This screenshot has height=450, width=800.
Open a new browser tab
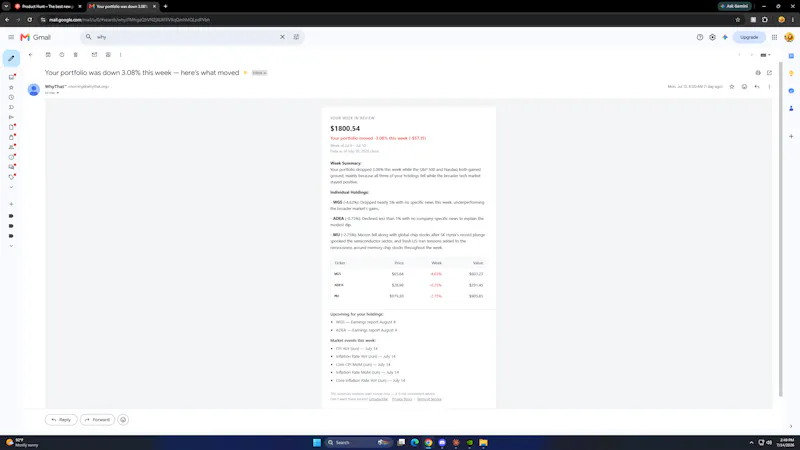tap(165, 6)
